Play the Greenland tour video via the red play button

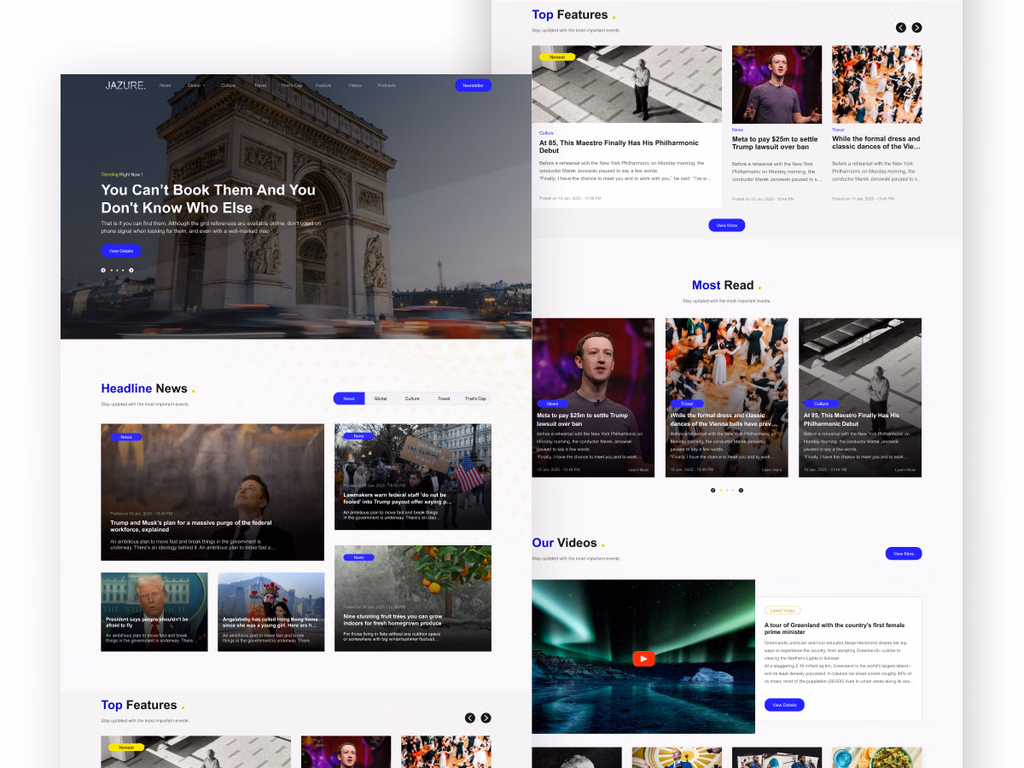coord(643,658)
